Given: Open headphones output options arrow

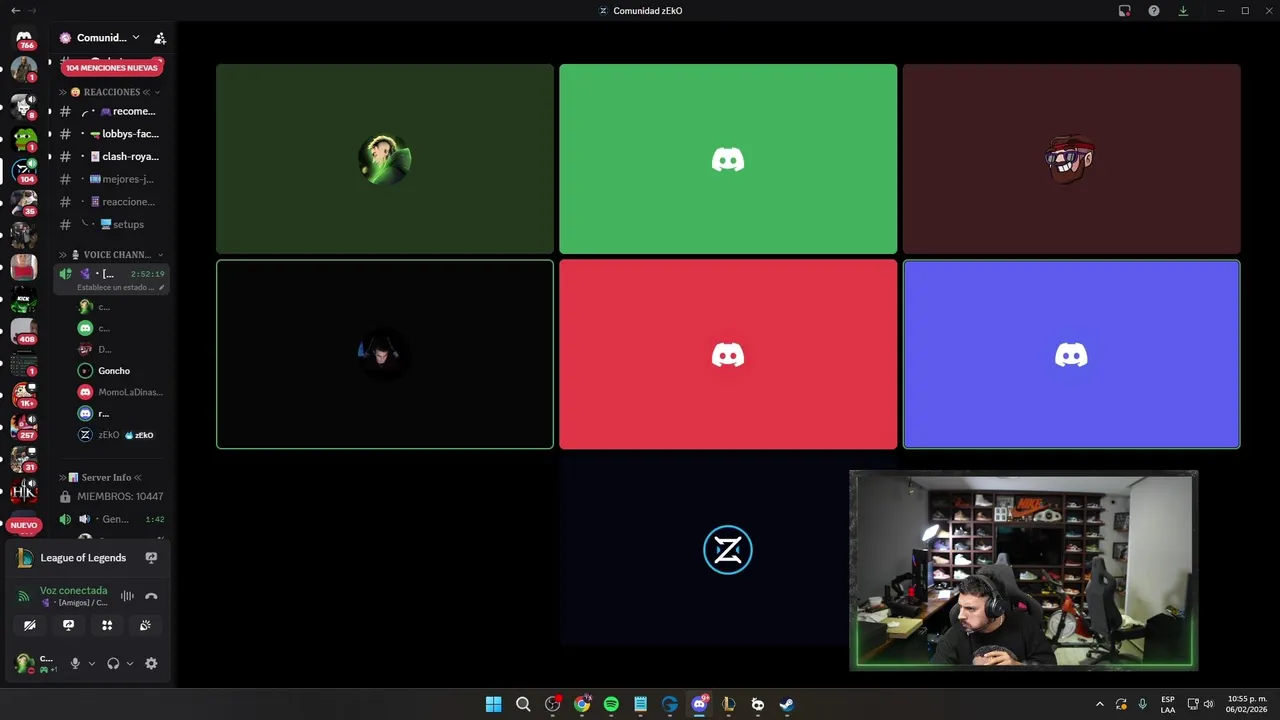Looking at the screenshot, I should click(129, 663).
